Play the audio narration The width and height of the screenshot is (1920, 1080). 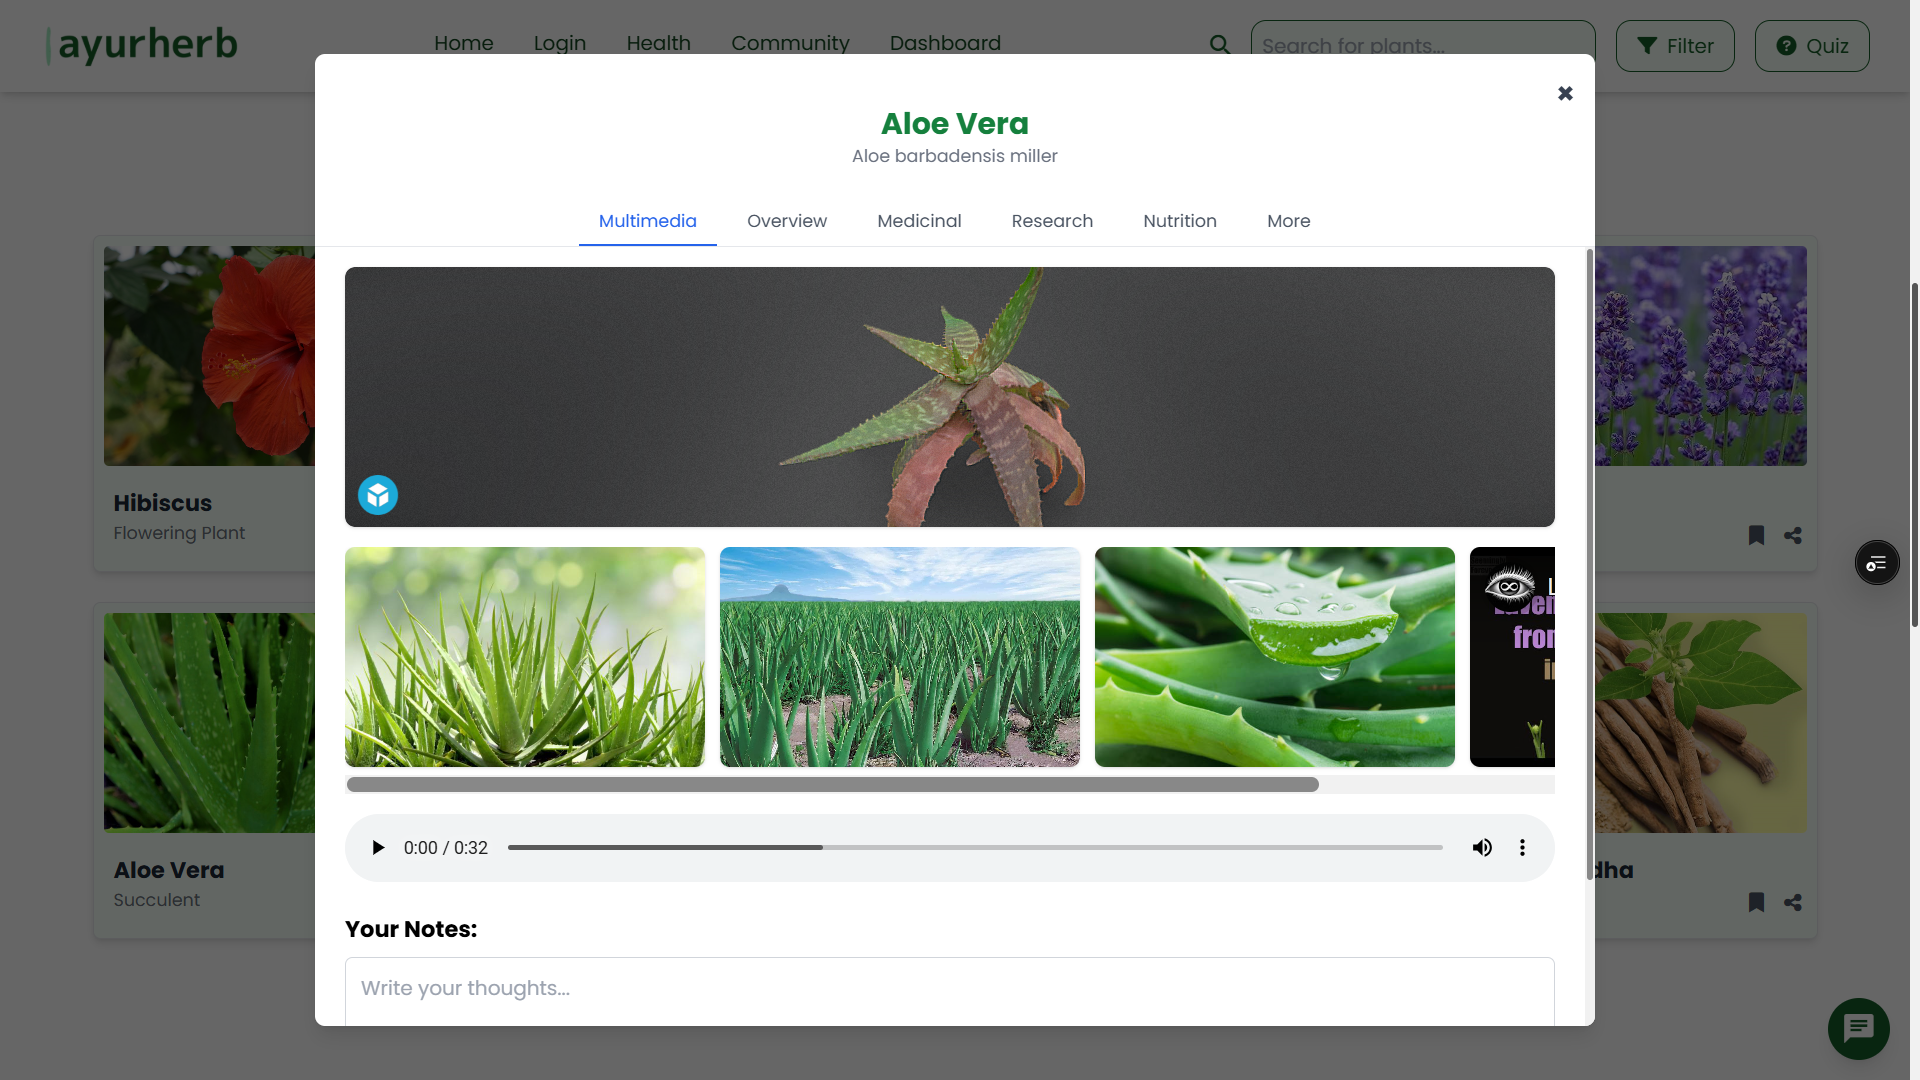tap(377, 847)
